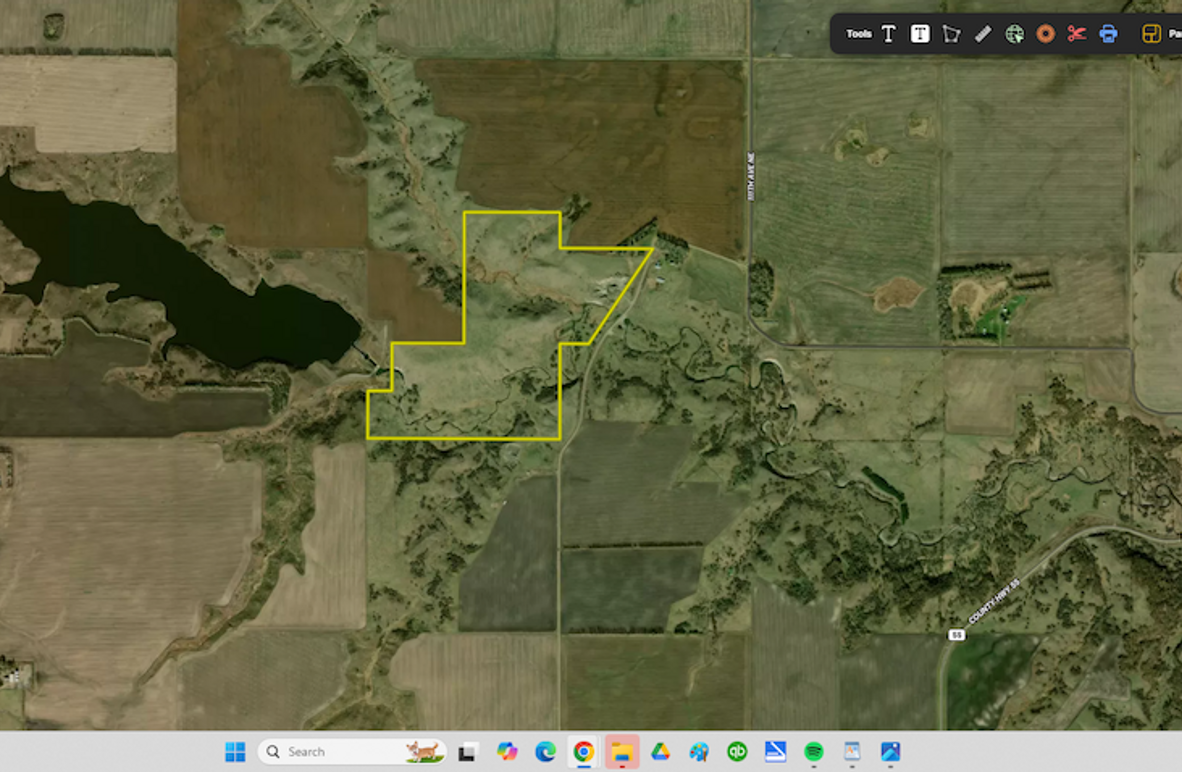Open the Windows Start menu

coord(235,752)
